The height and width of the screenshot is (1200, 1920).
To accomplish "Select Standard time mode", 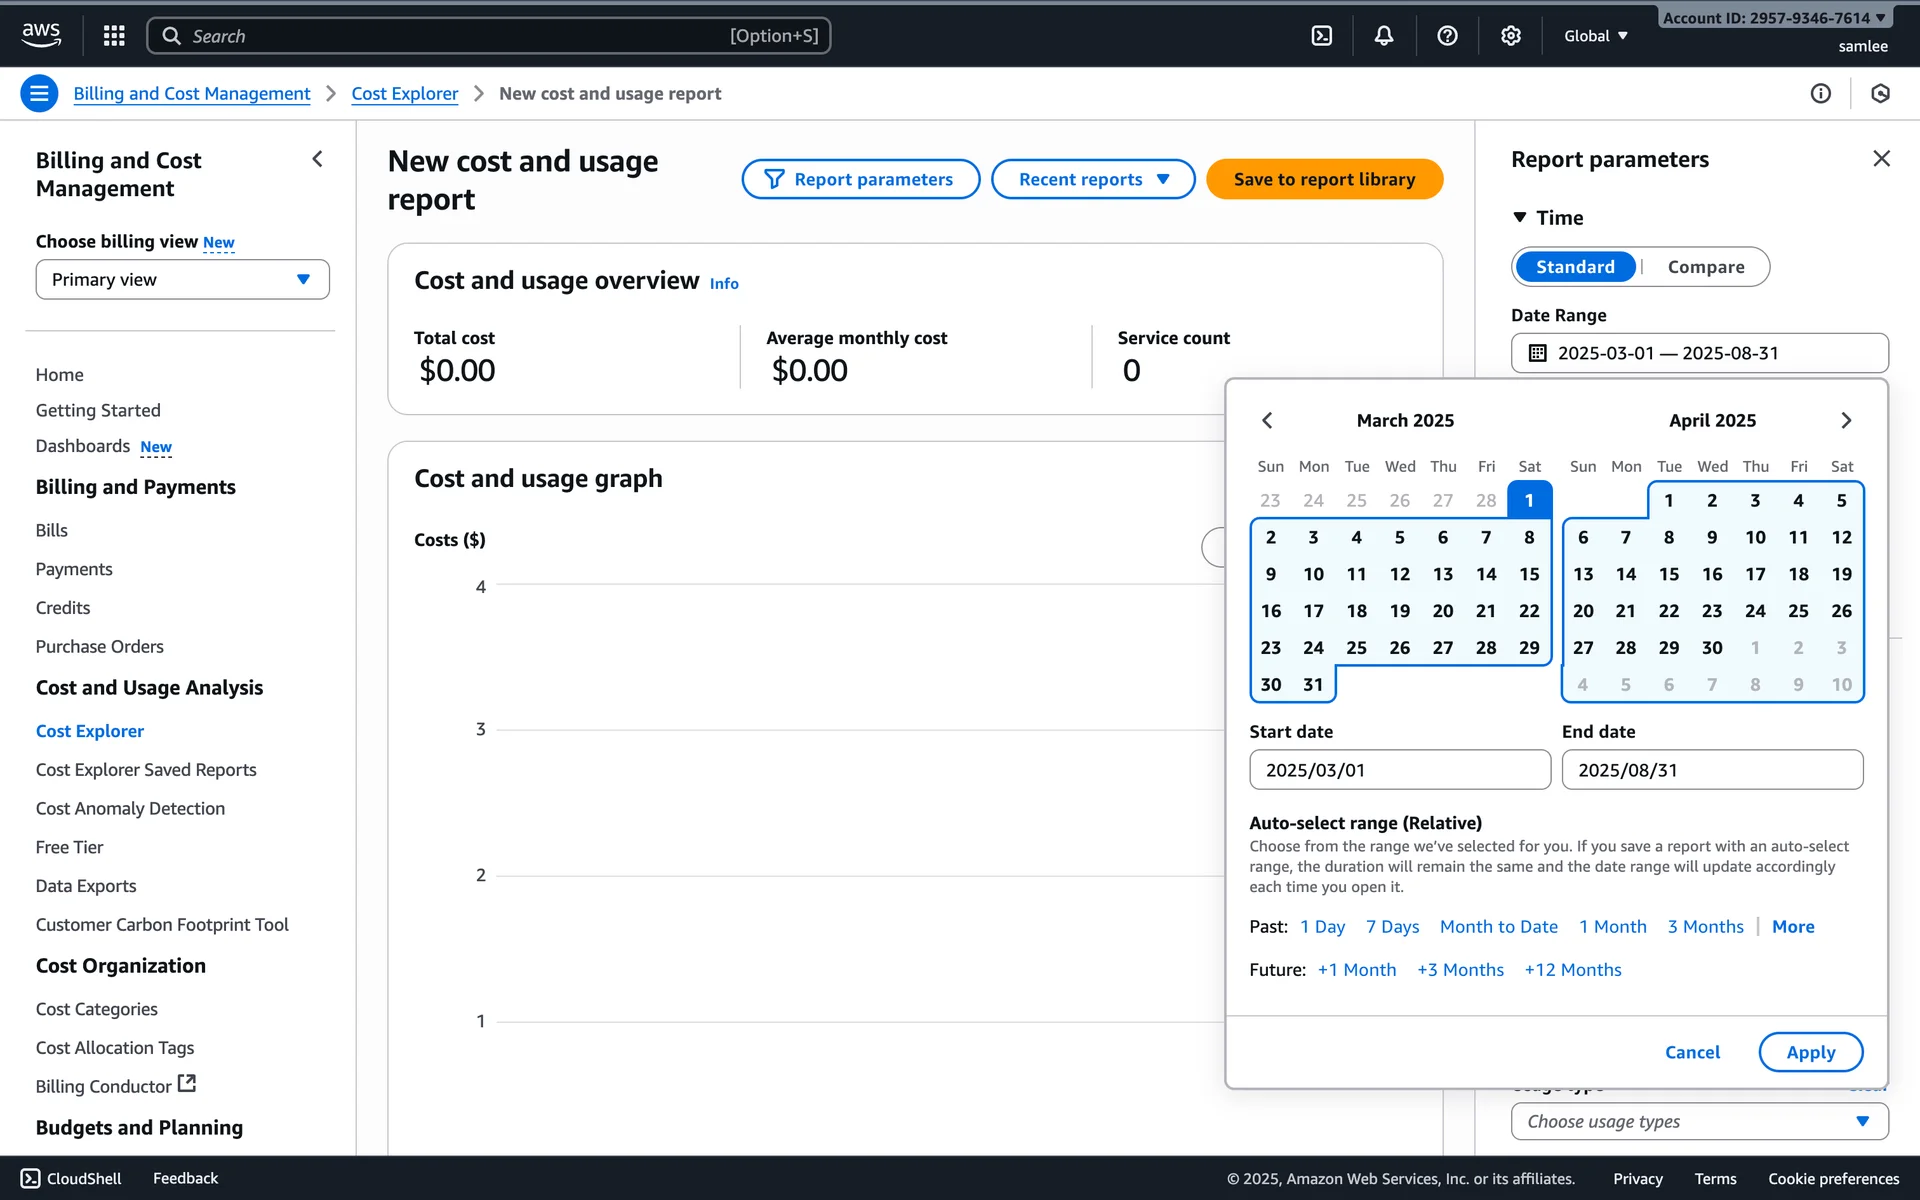I will point(1575,267).
